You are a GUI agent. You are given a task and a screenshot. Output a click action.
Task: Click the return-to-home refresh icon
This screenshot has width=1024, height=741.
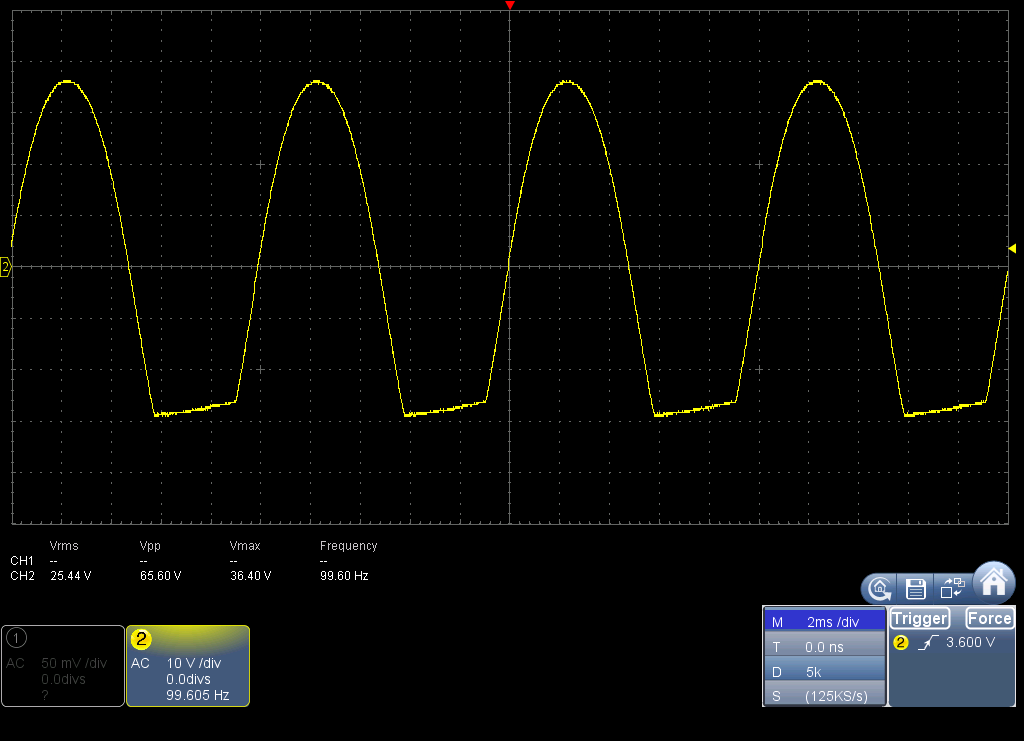(878, 588)
